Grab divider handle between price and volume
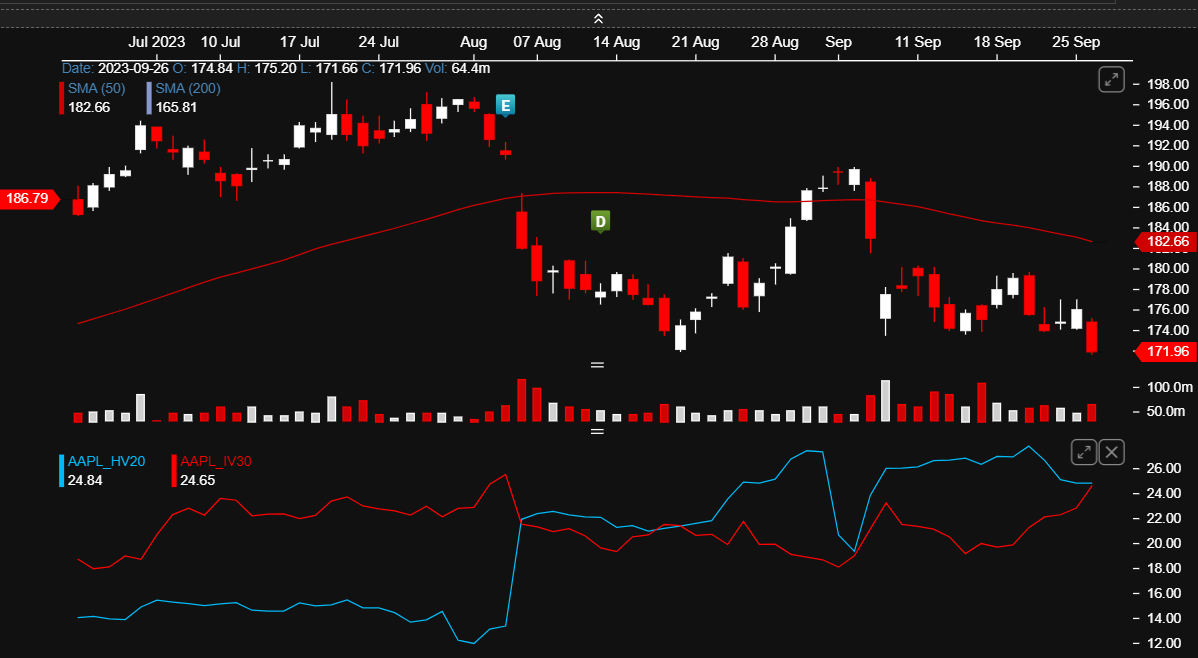This screenshot has width=1198, height=658. pyautogui.click(x=597, y=365)
